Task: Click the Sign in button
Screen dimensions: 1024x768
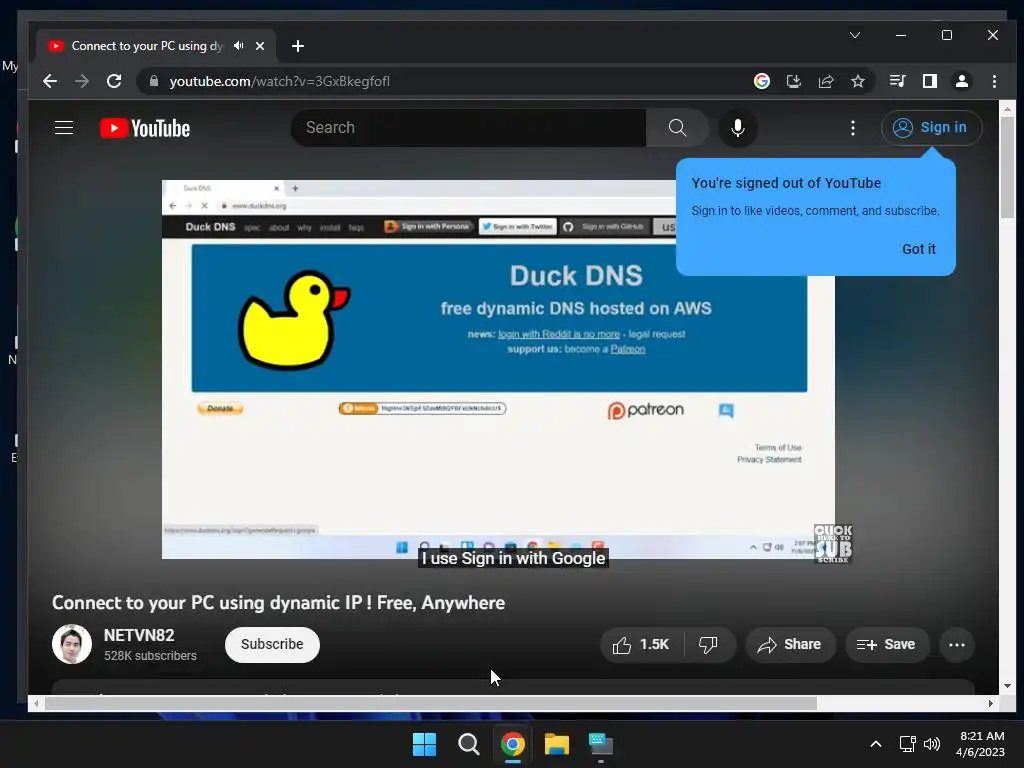Action: click(x=931, y=127)
